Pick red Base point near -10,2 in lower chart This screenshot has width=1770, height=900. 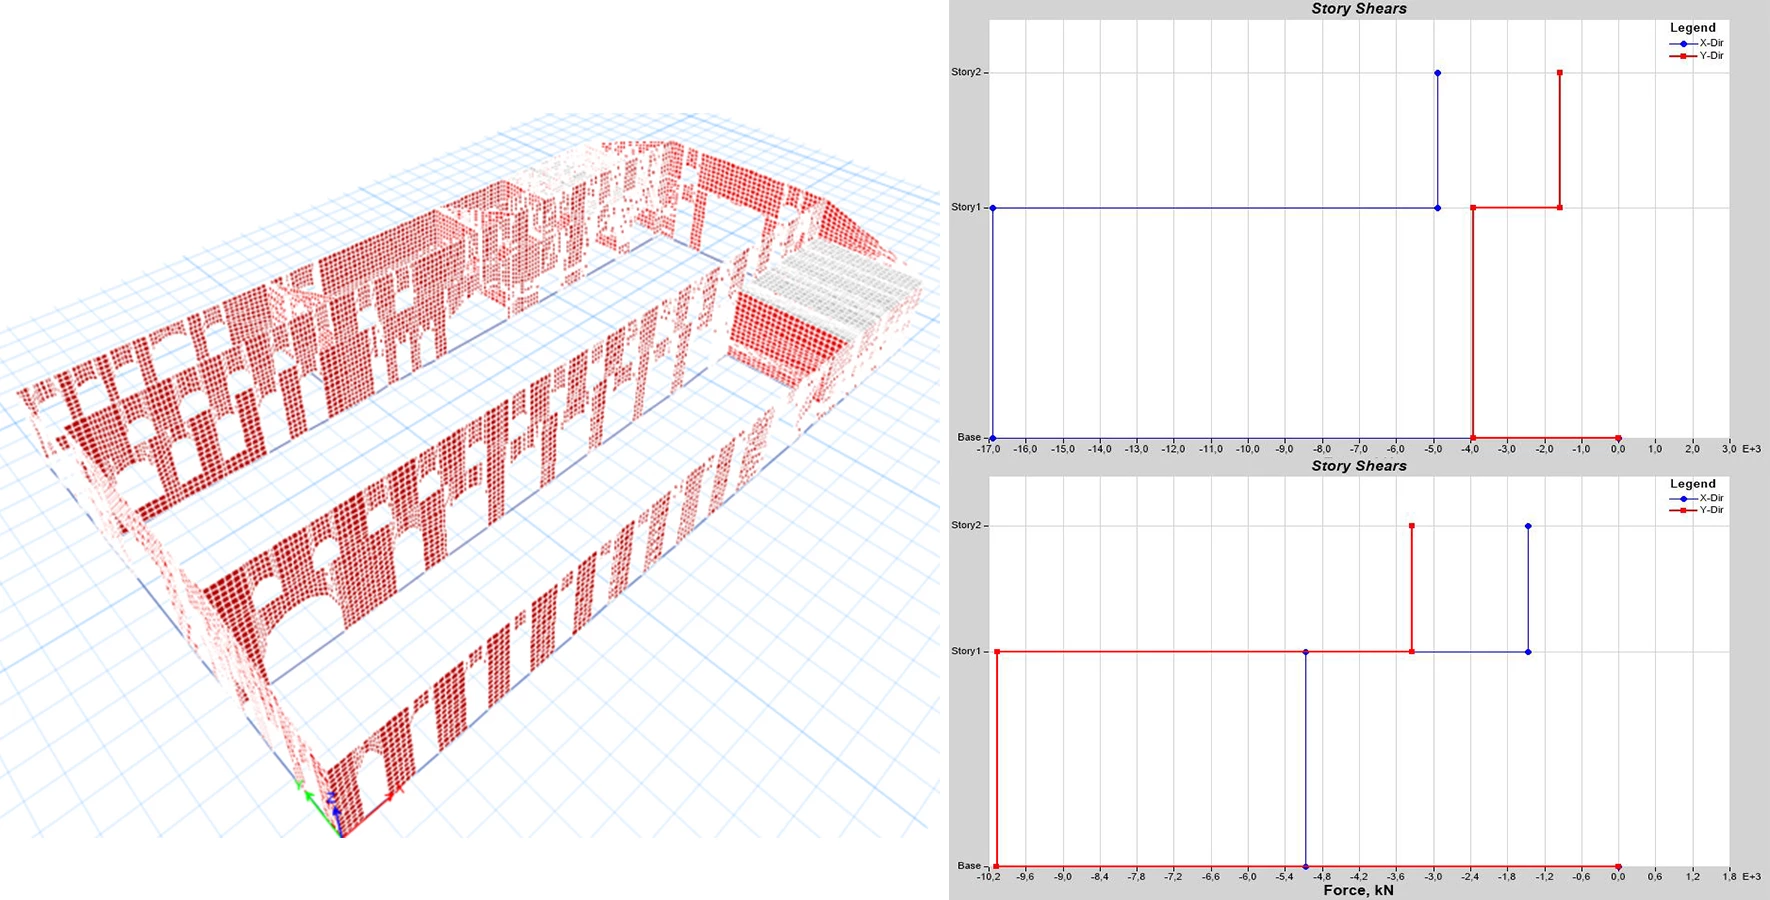point(997,866)
